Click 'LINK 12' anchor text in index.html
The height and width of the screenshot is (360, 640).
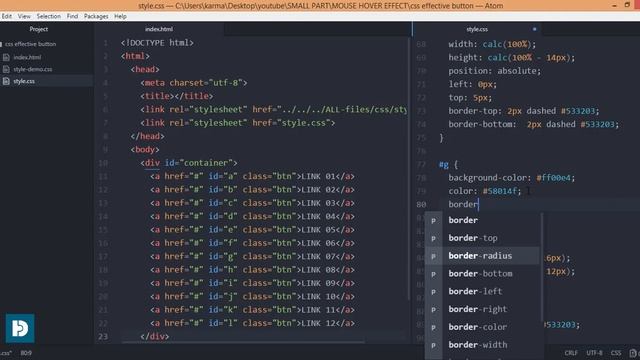click(318, 323)
